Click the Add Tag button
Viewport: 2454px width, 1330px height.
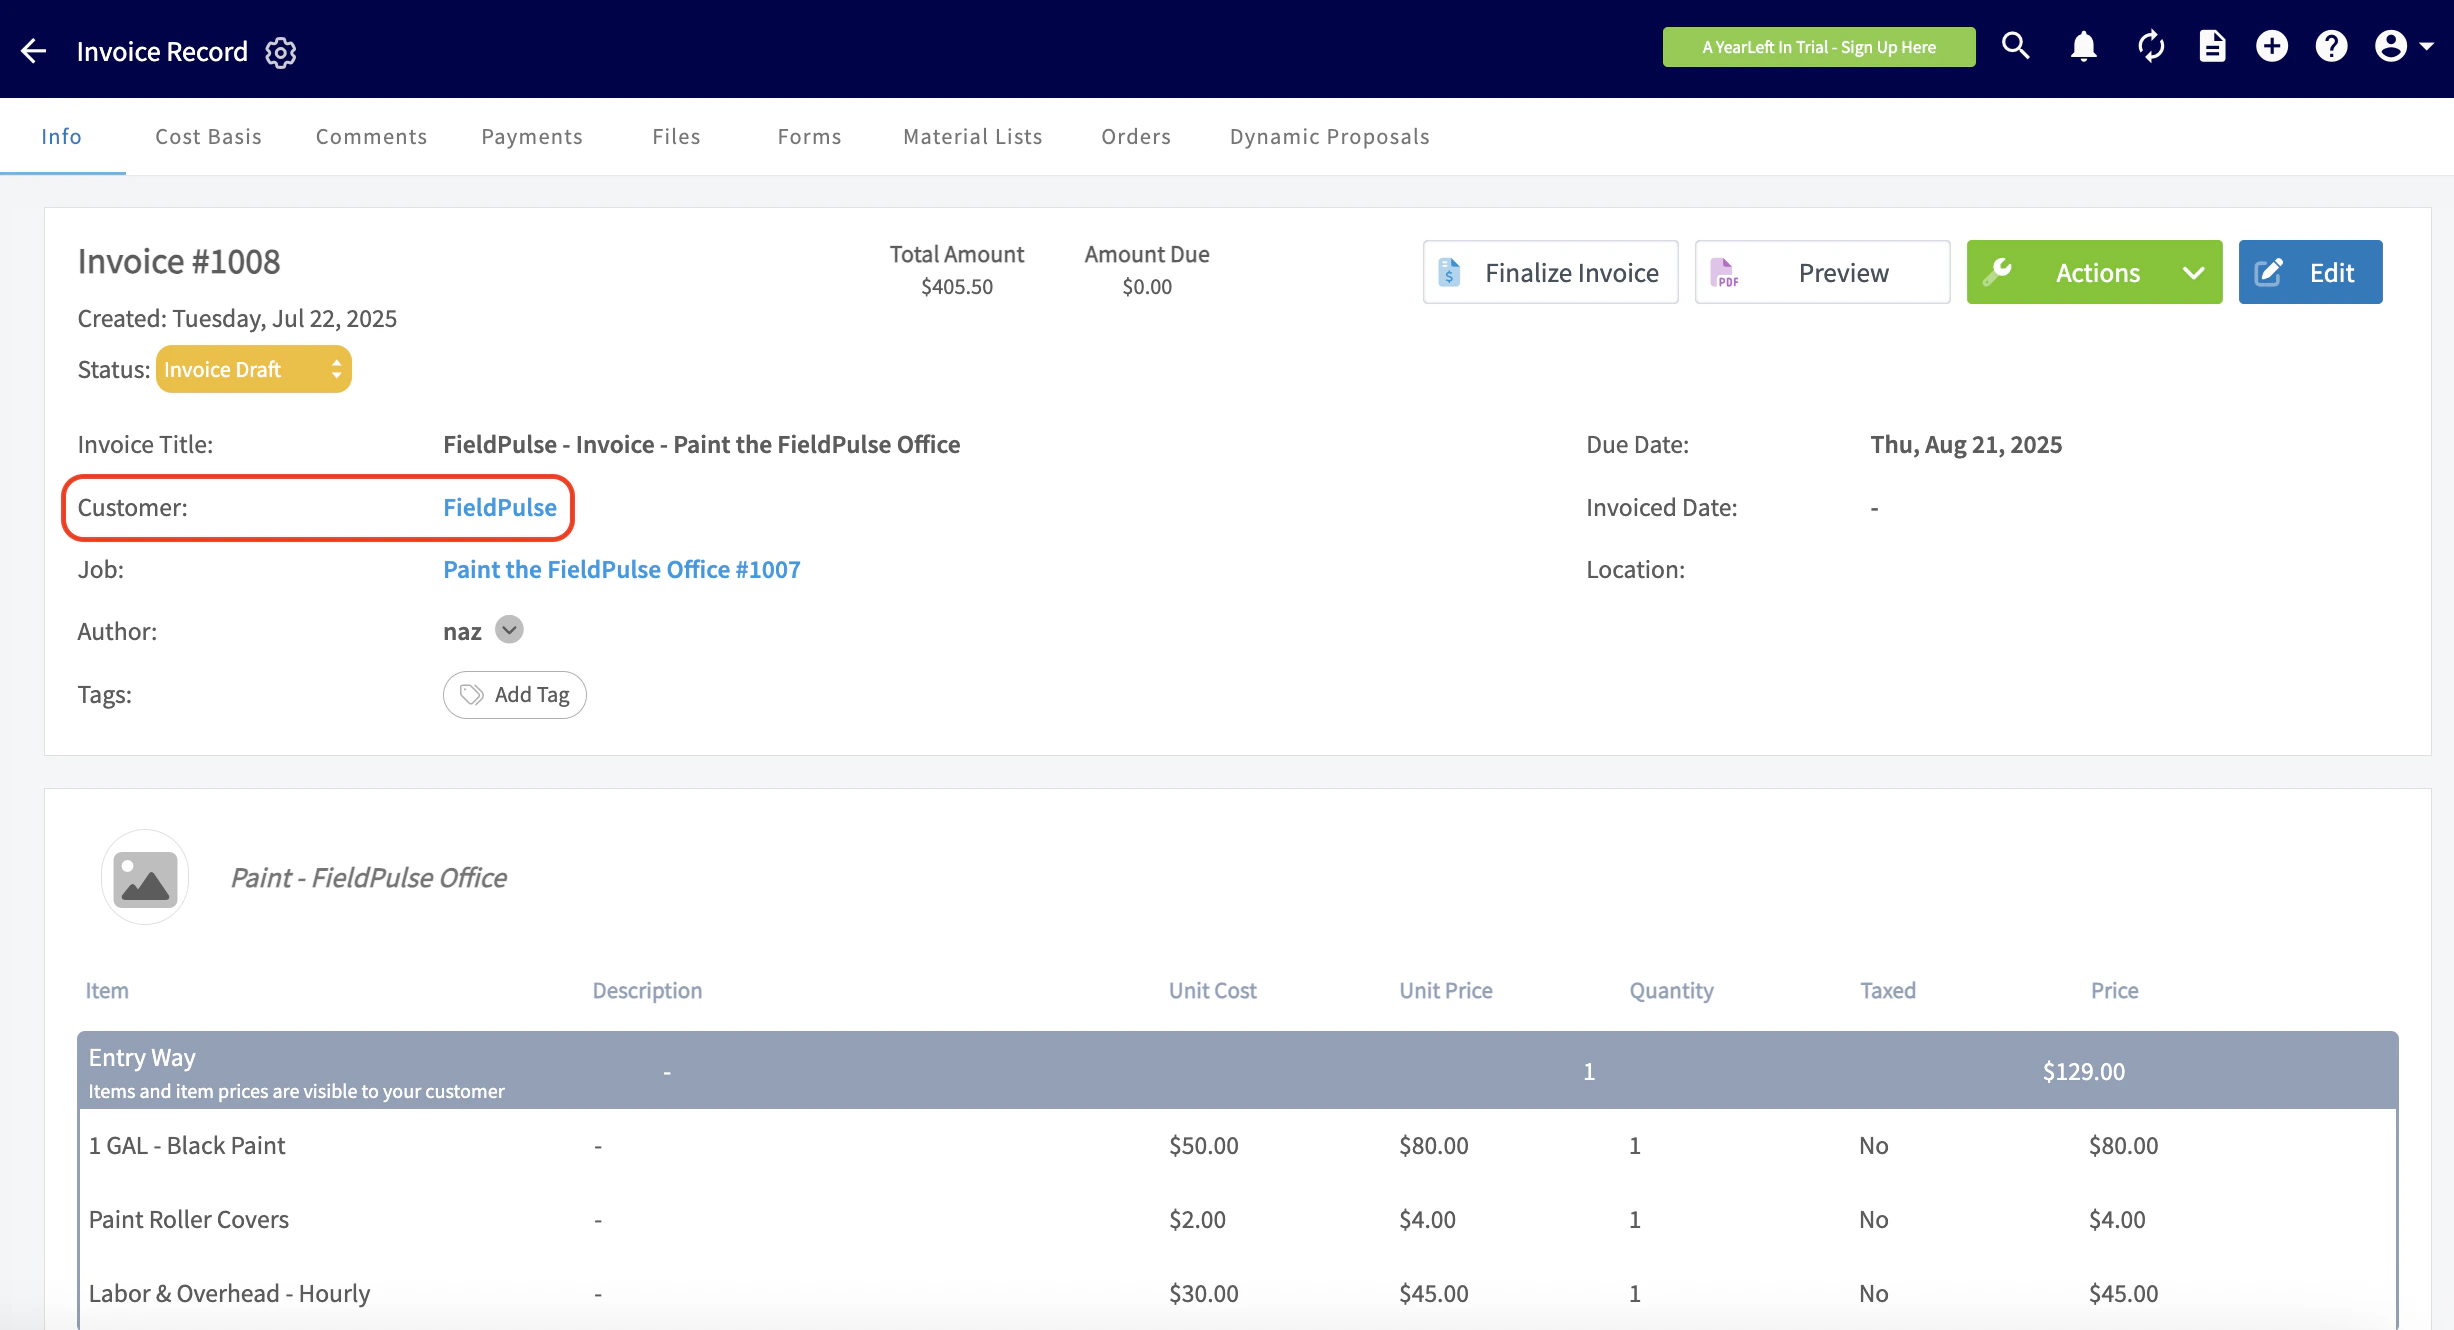click(514, 694)
